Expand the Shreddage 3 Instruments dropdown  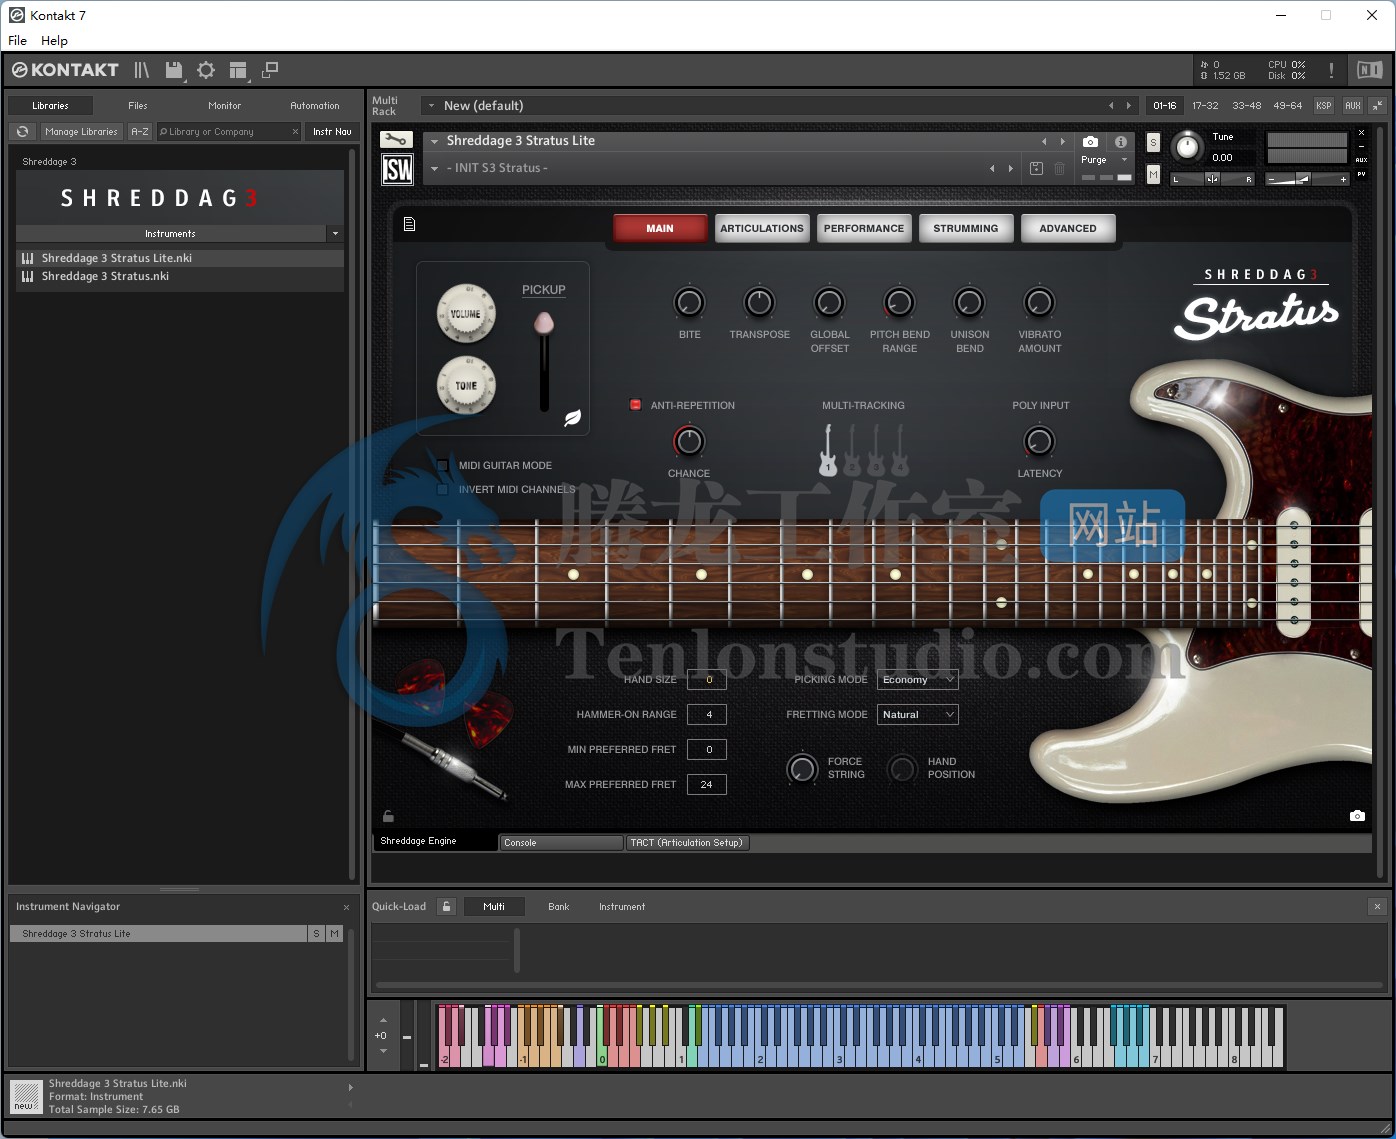[x=335, y=233]
